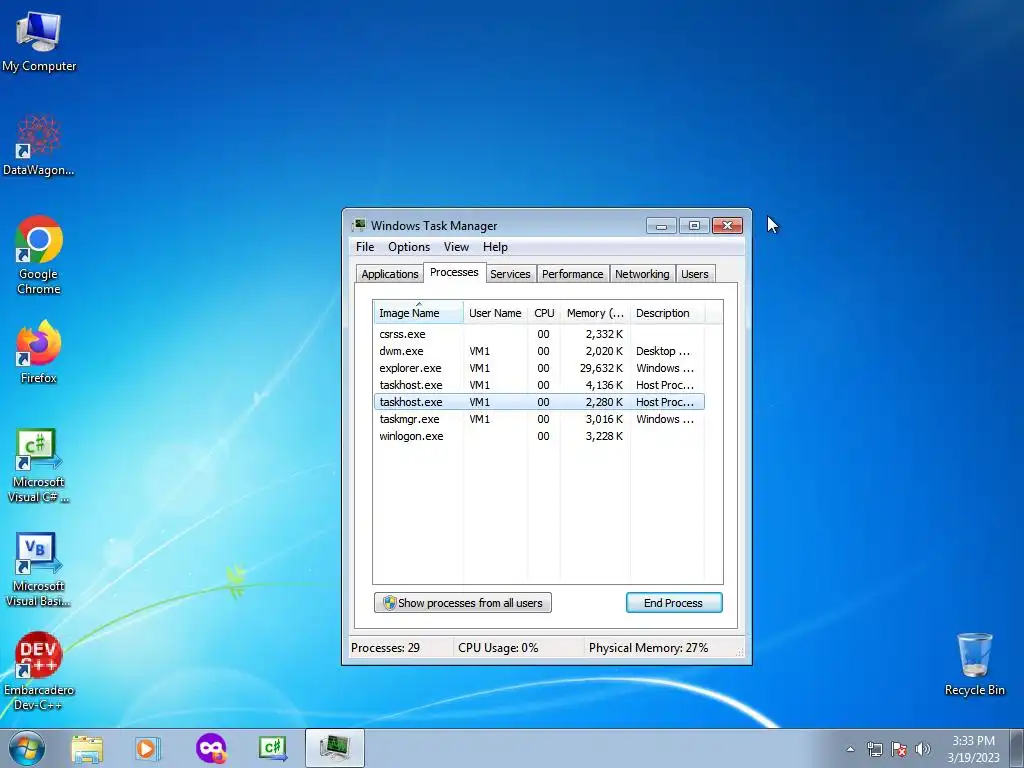
Task: Click the Processes: 29 status text
Action: tap(385, 648)
